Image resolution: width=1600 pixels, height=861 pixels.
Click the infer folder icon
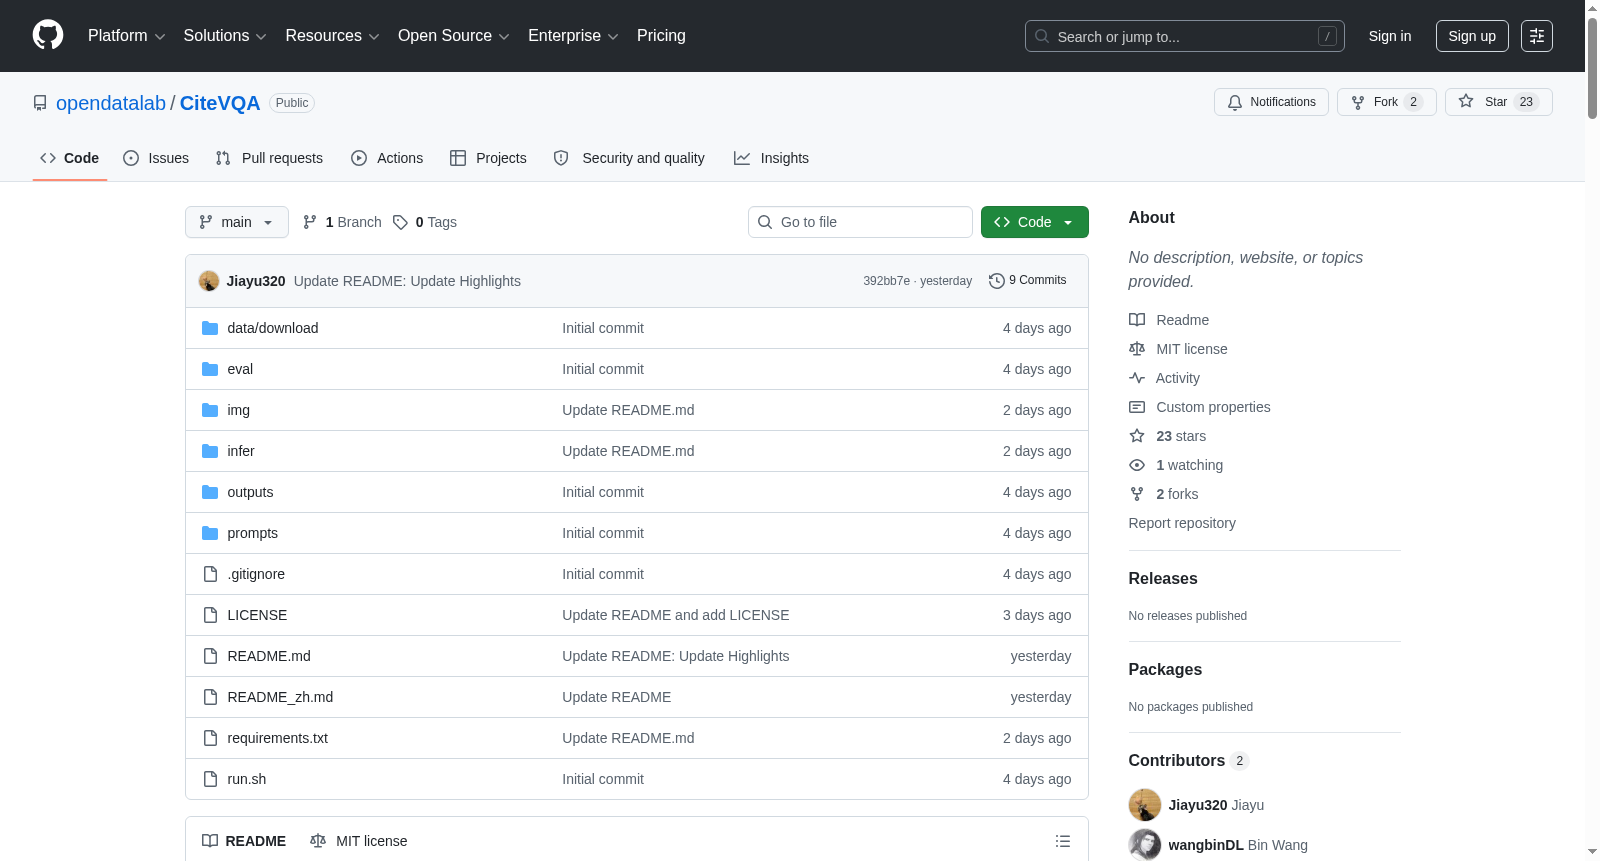pyautogui.click(x=210, y=451)
